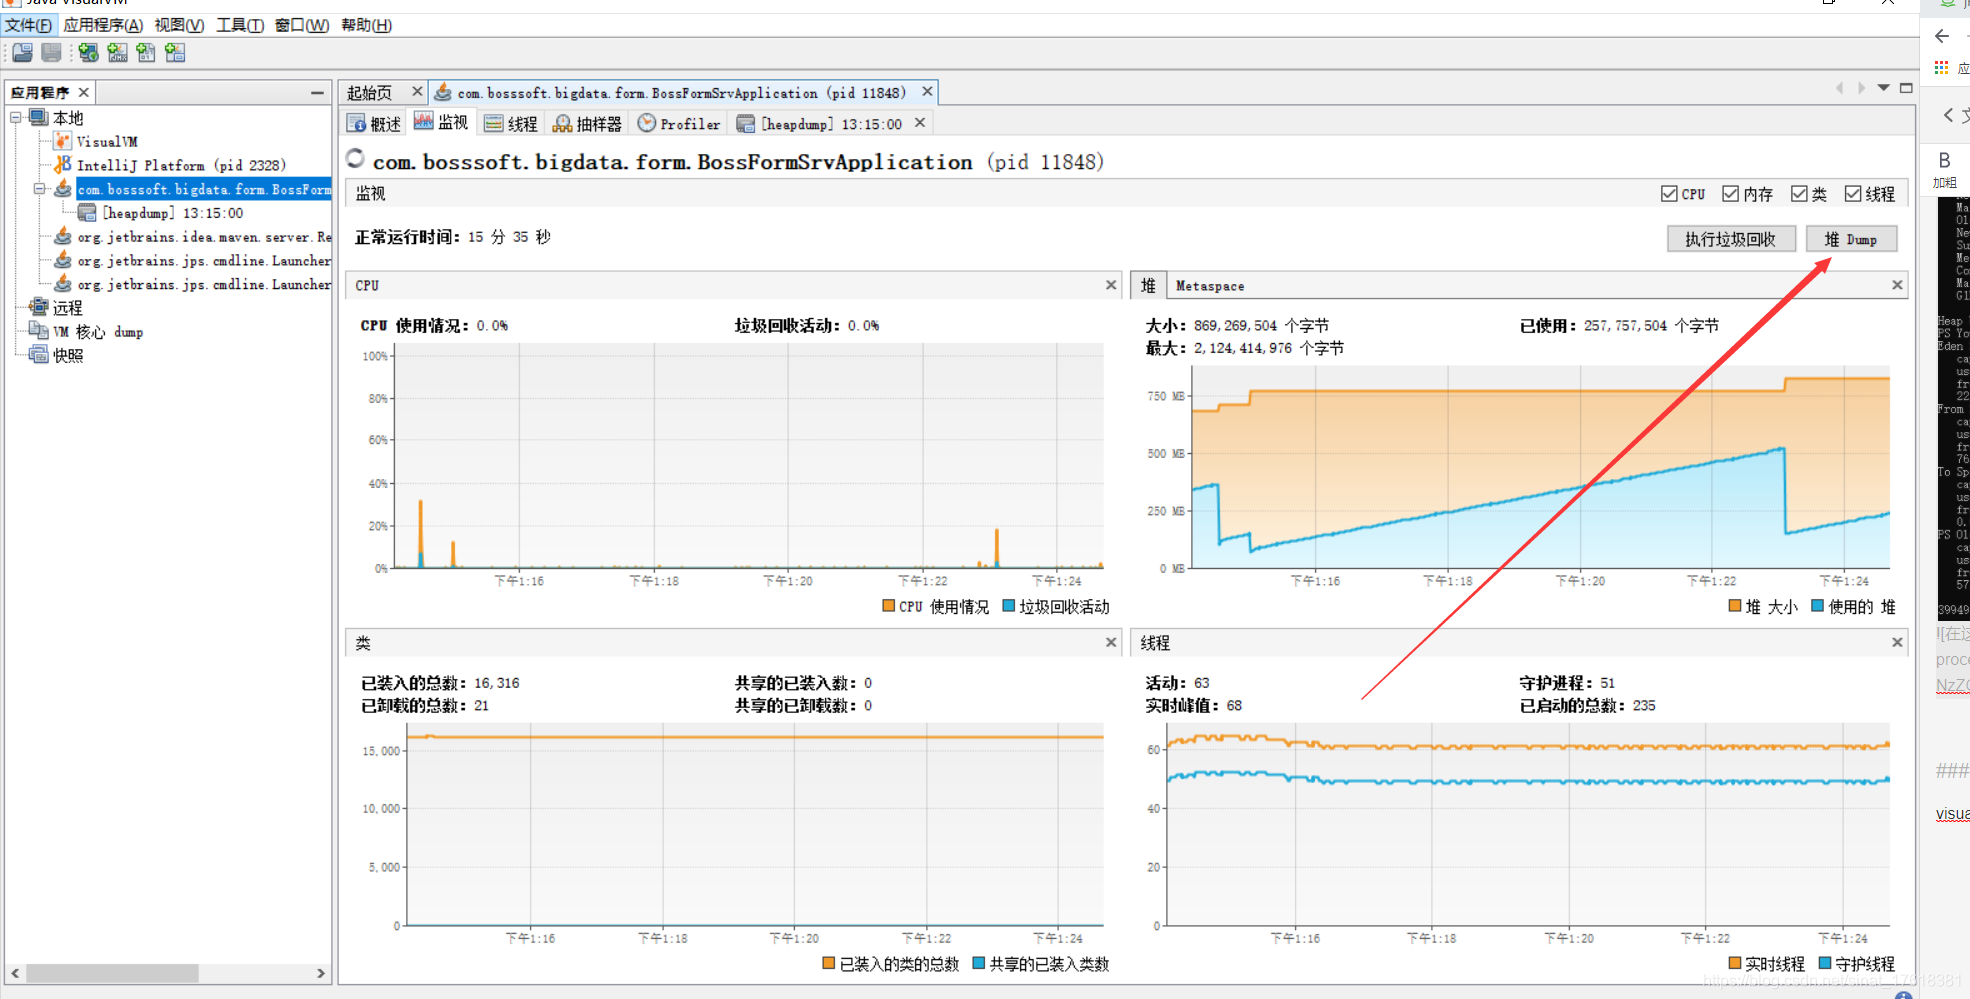Close the heapdump 13:15:00 subtab
This screenshot has width=1970, height=999.
coord(920,123)
